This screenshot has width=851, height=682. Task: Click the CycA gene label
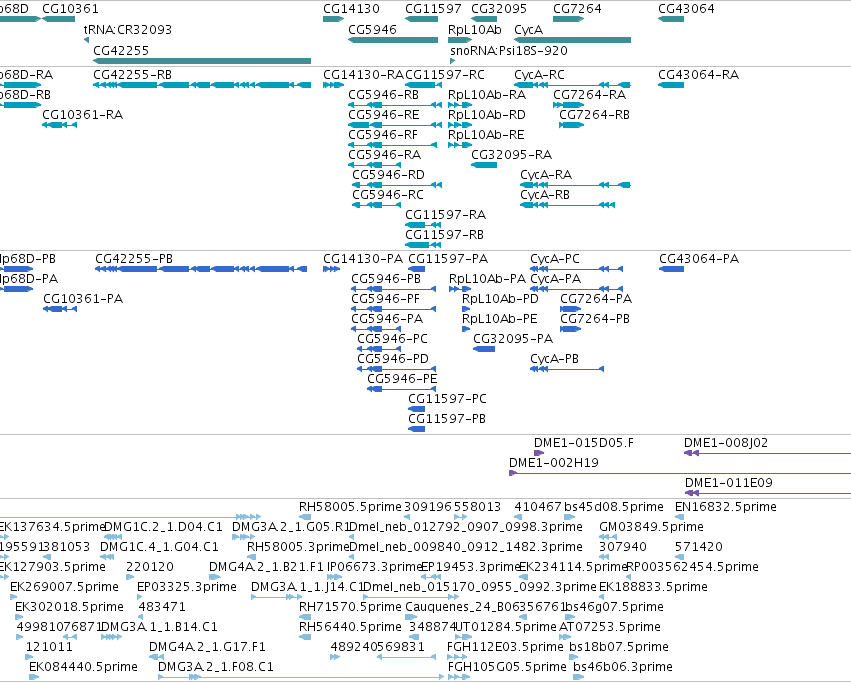tap(528, 30)
